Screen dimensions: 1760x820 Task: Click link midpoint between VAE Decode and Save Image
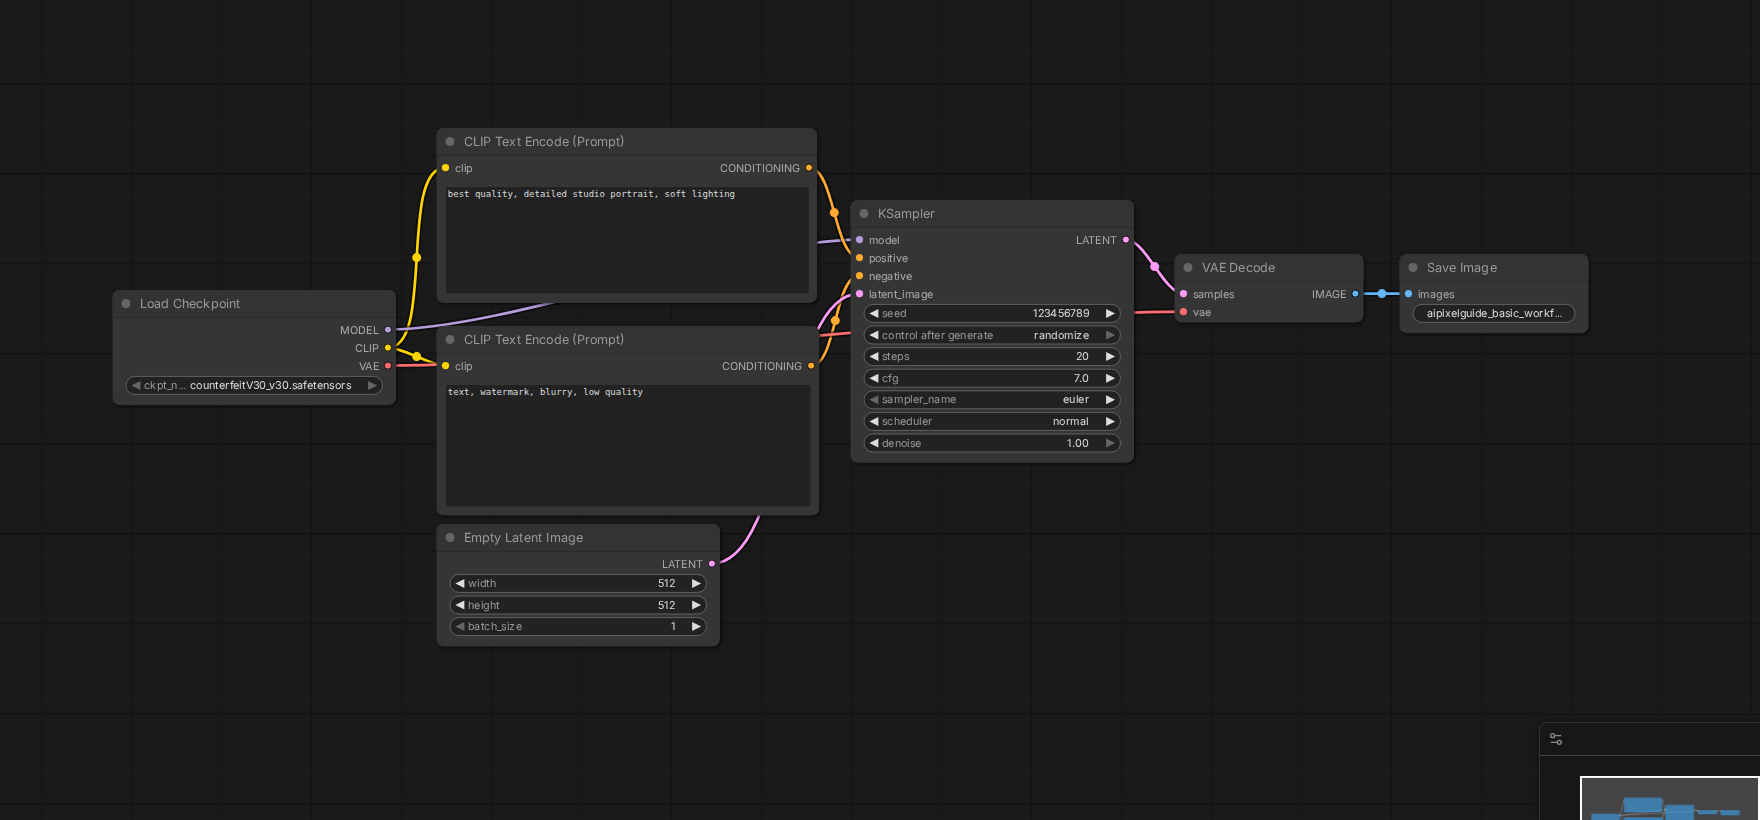coord(1382,294)
